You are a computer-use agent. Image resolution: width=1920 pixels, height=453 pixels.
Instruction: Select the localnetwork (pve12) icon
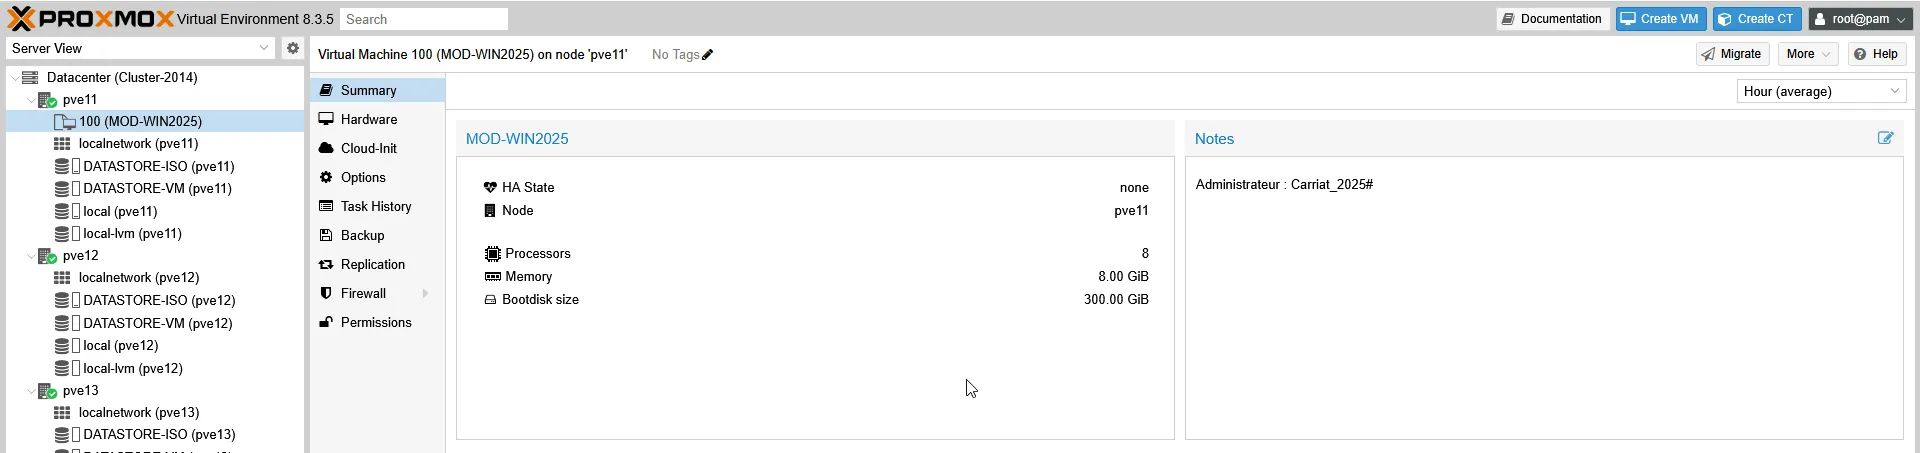point(62,278)
